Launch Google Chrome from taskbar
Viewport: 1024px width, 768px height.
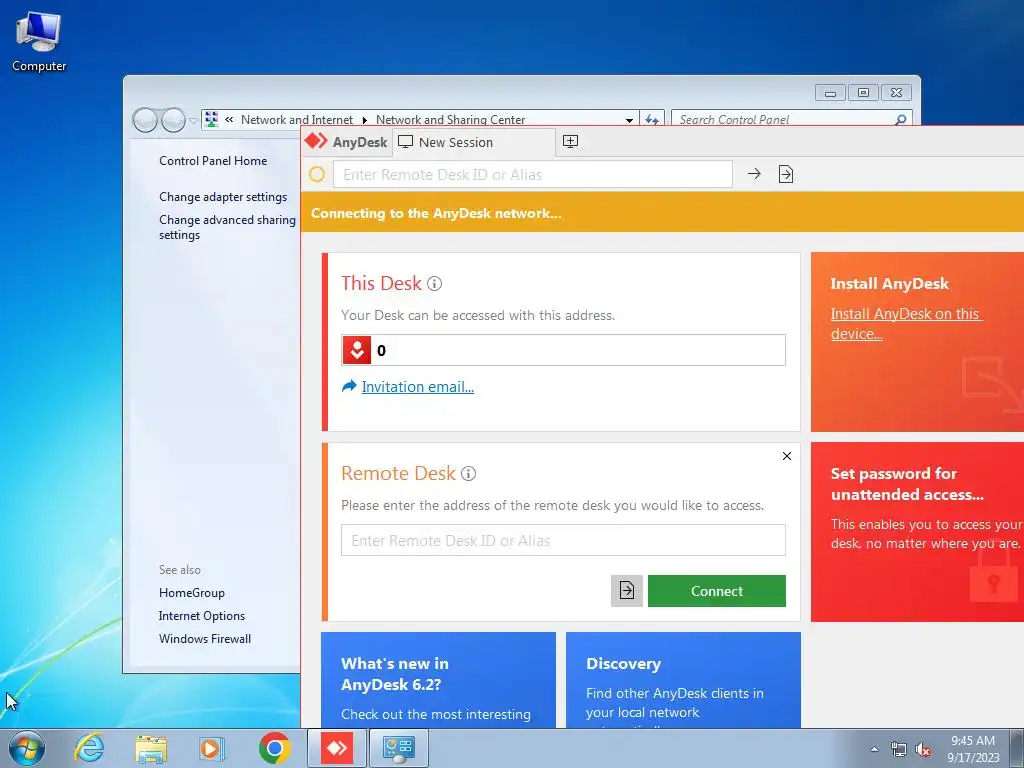point(274,748)
